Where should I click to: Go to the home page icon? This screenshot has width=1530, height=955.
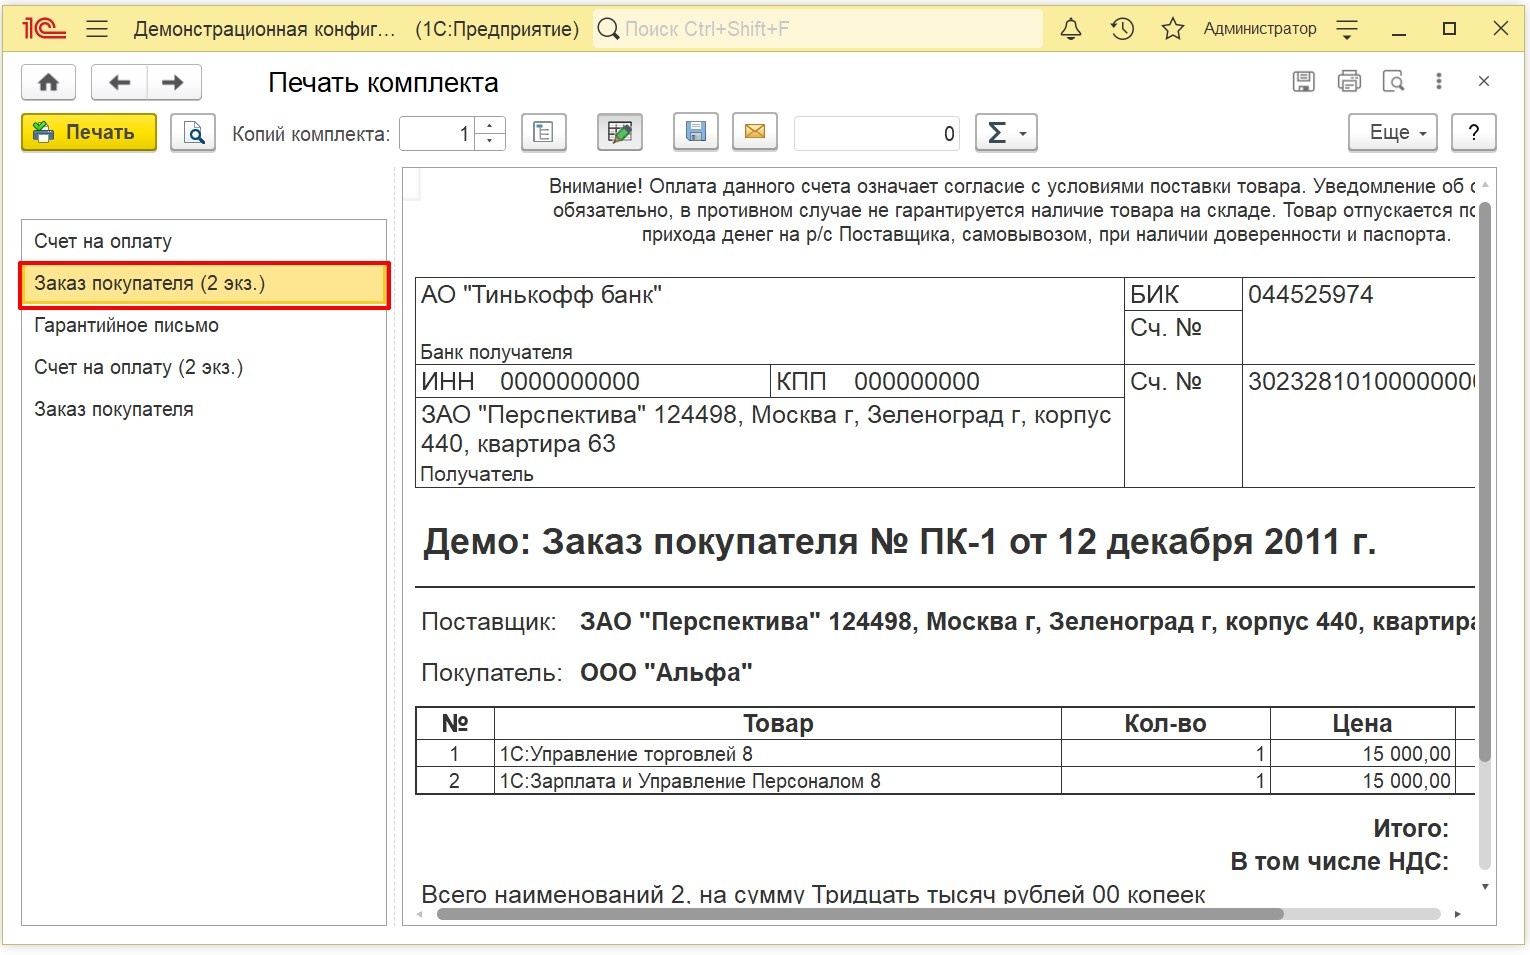[48, 82]
